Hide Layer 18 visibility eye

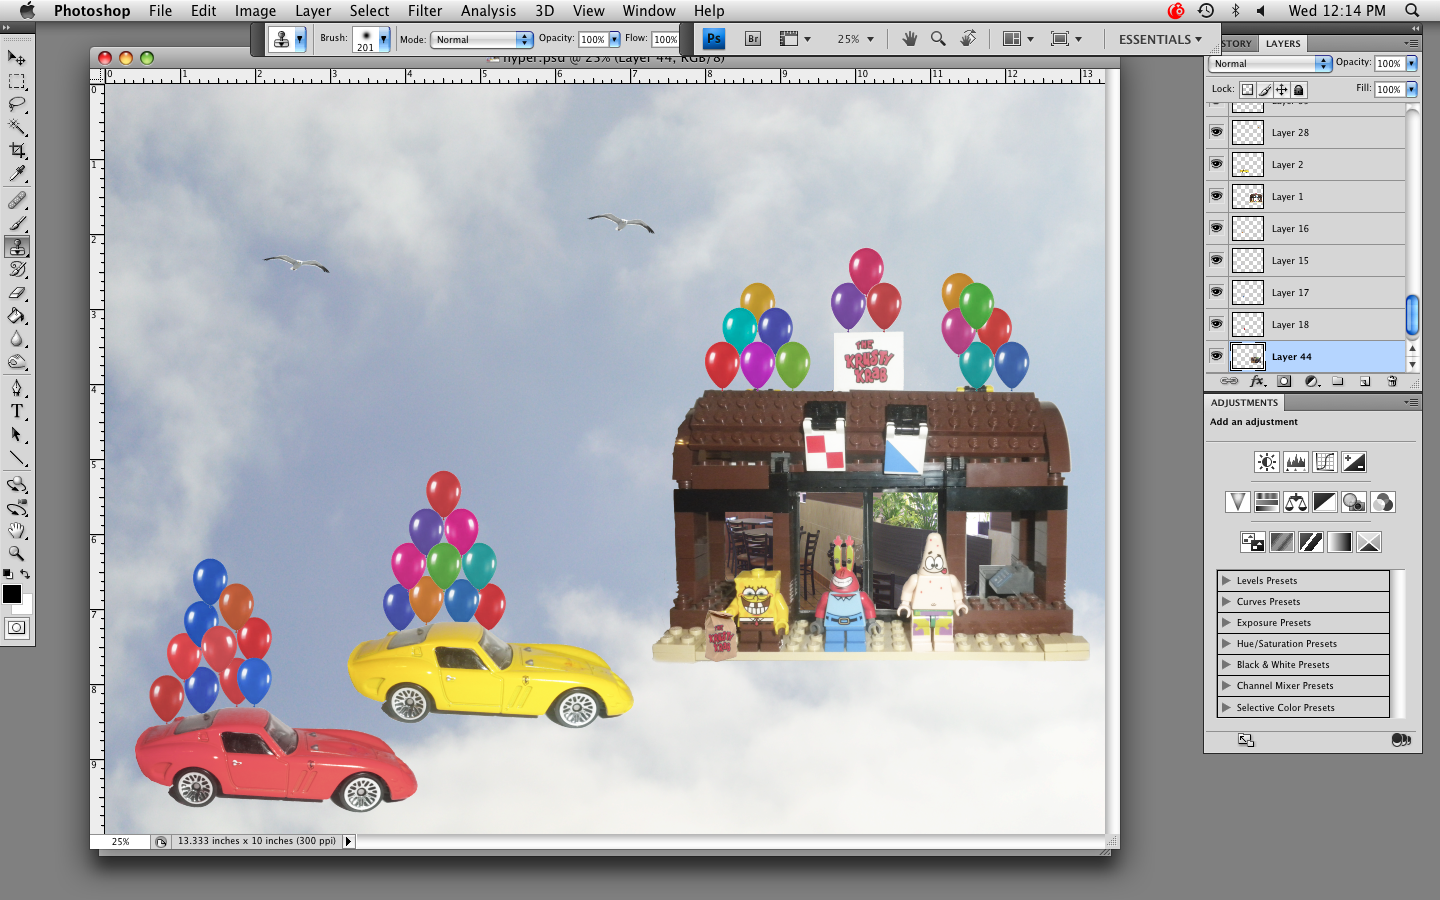coord(1216,324)
